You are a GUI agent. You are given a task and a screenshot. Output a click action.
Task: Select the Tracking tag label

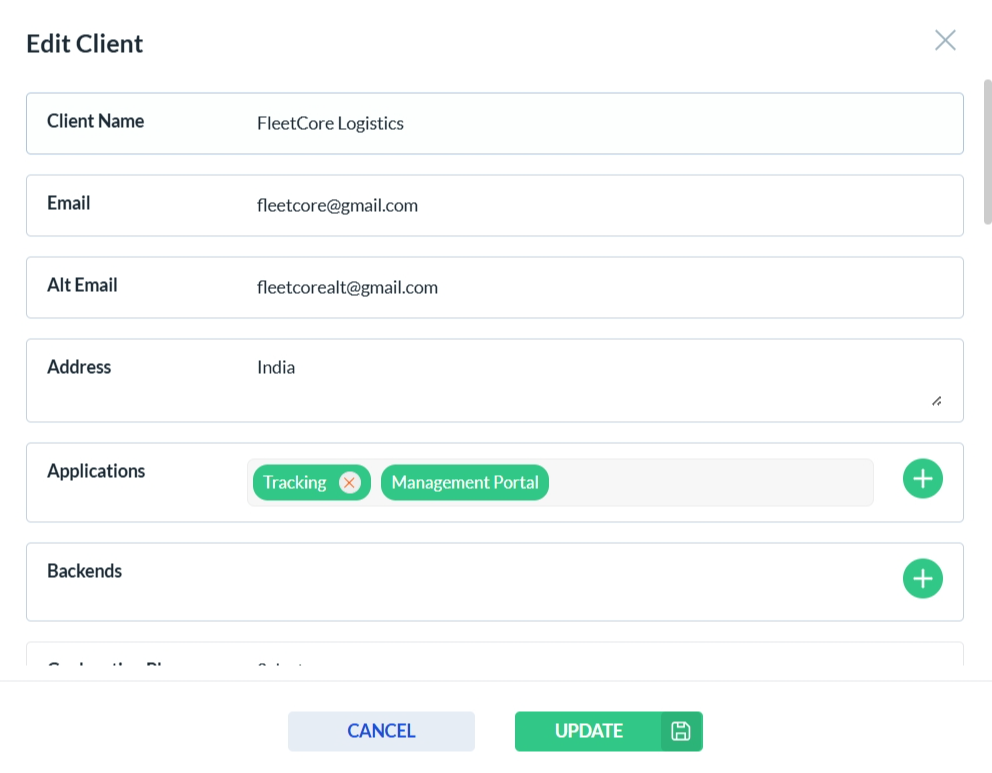coord(295,483)
